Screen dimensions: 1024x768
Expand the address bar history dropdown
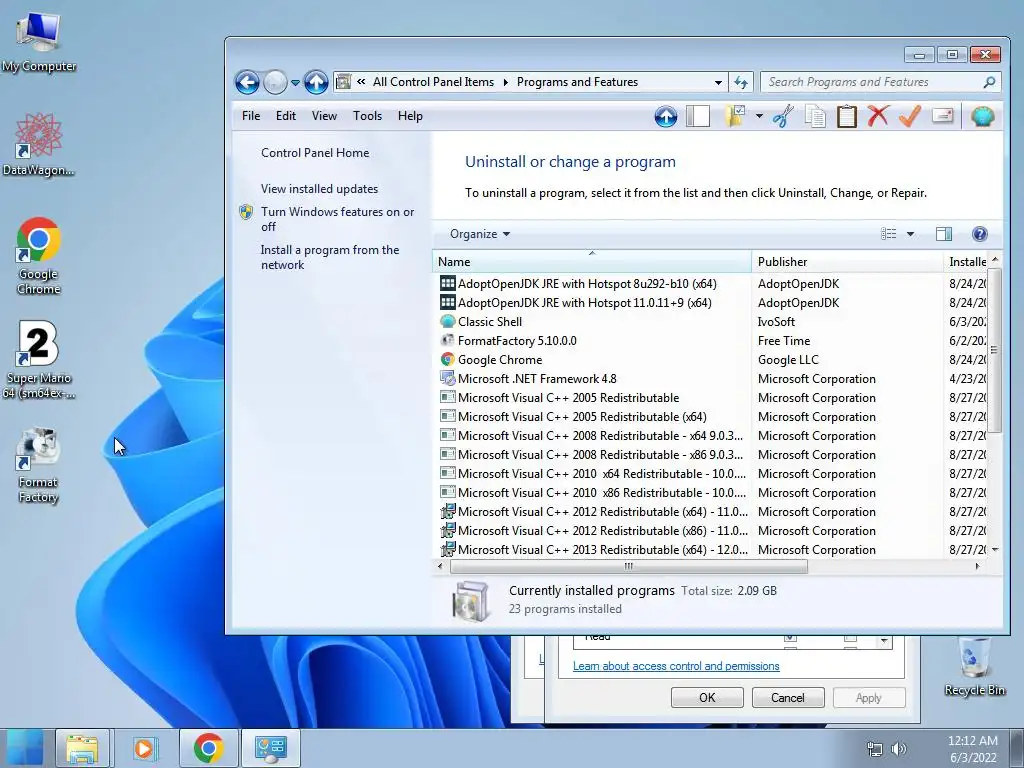click(x=718, y=83)
